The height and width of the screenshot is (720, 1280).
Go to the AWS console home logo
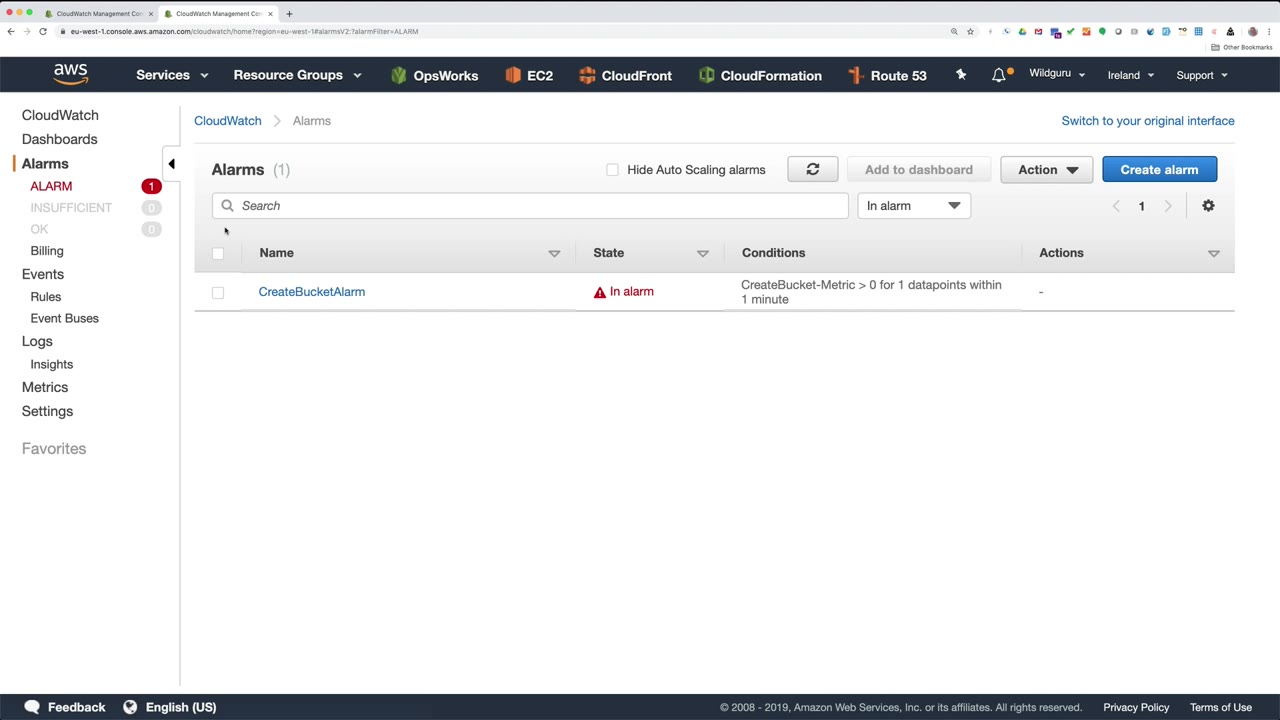71,75
